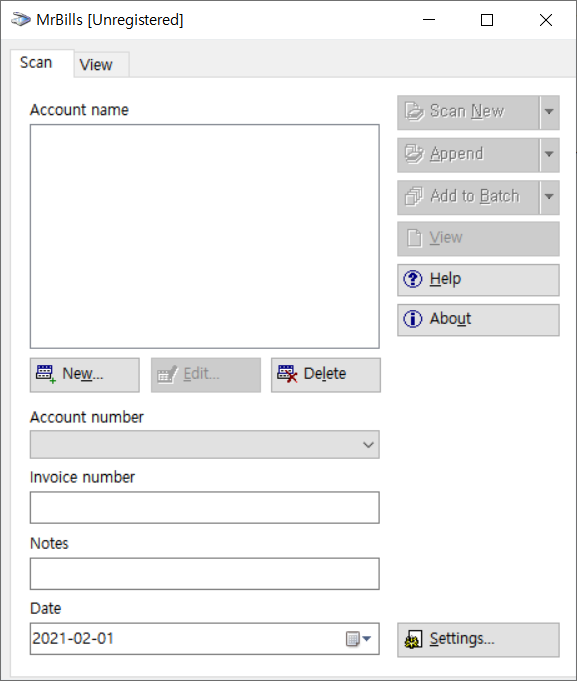Click the Add to Batch button
This screenshot has height=681, width=577.
(468, 197)
